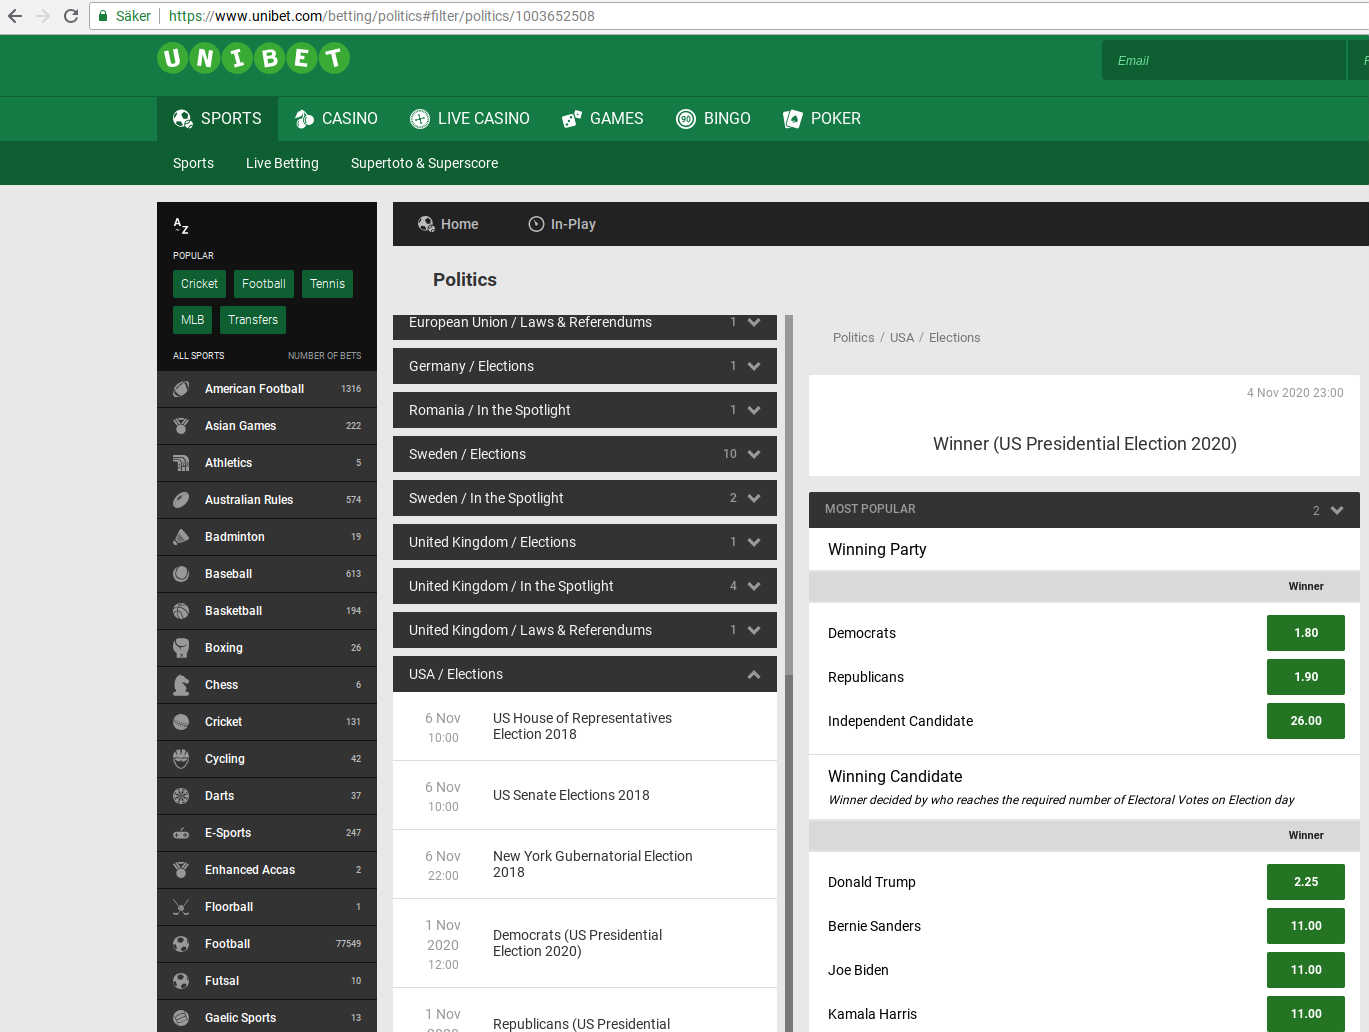
Task: Open Supertoto & Superscore submenu item
Action: click(424, 163)
